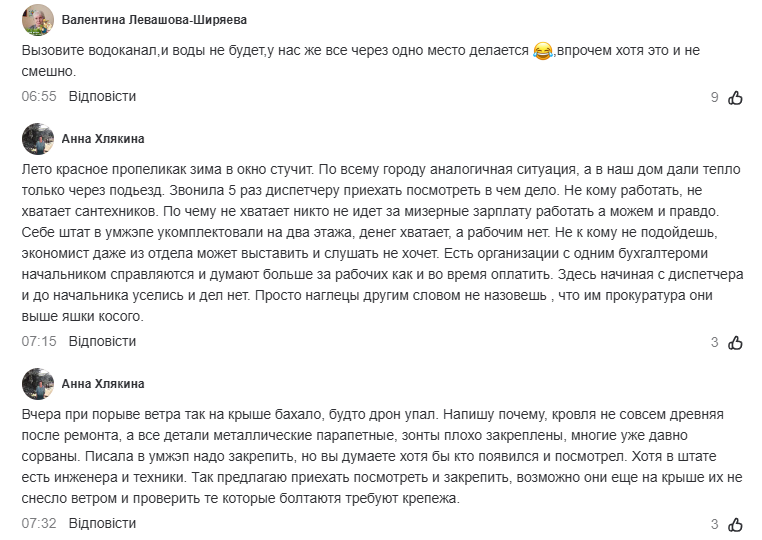Click Анна Хлякина's name above 'Вчера при порыве' comment
The height and width of the screenshot is (540, 762).
click(103, 384)
